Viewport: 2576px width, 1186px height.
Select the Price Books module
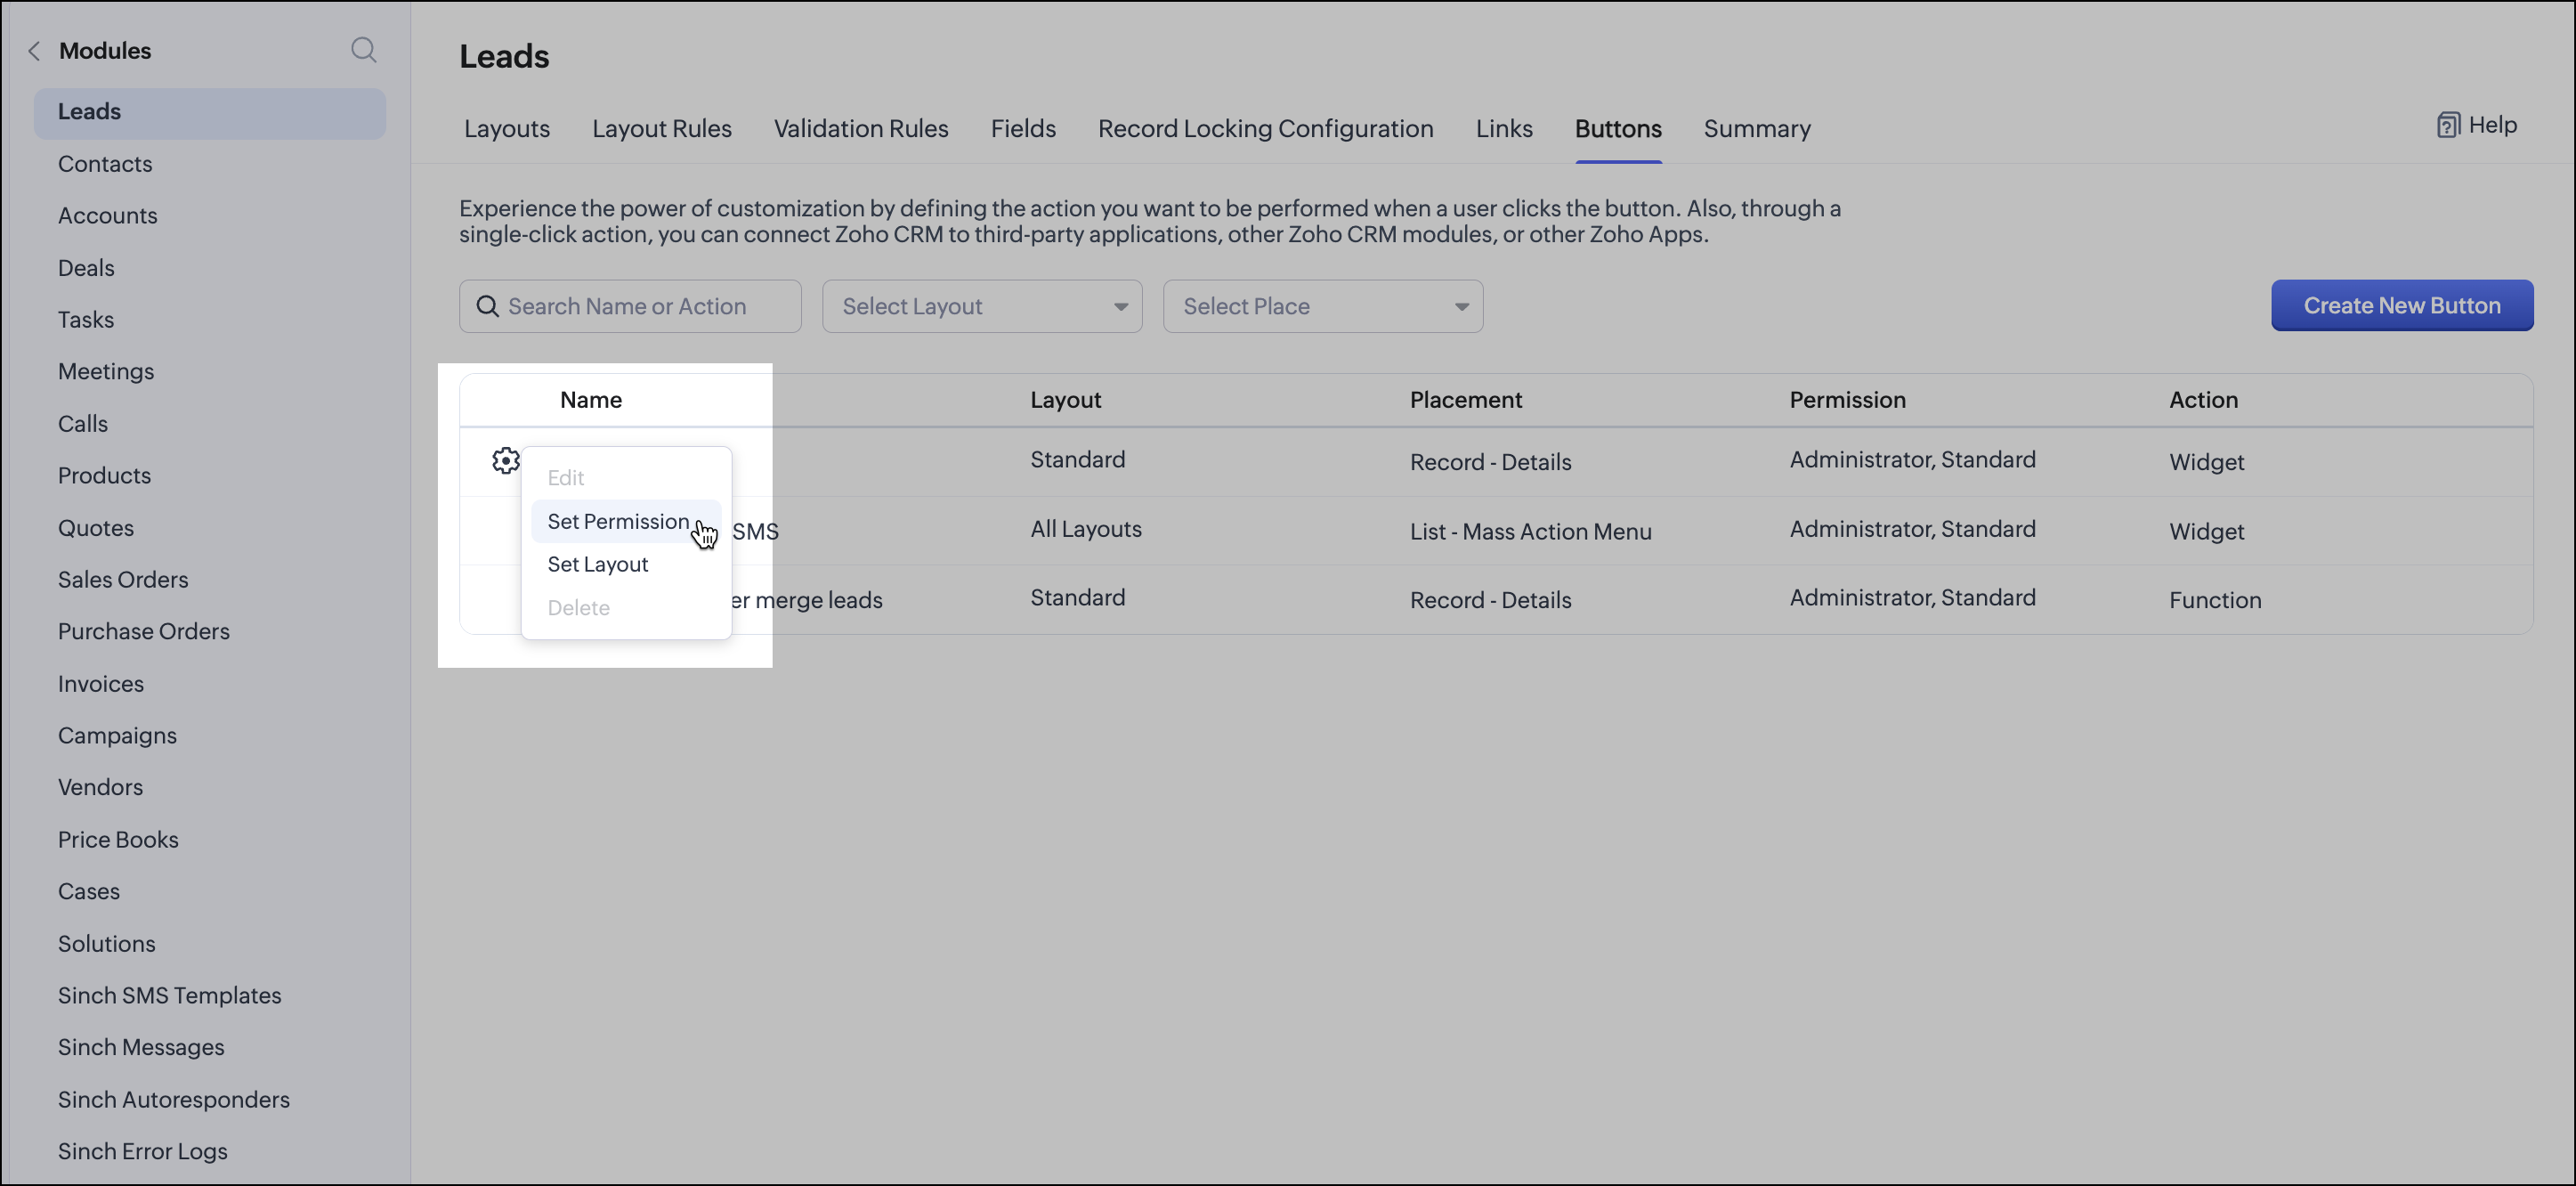click(x=118, y=840)
